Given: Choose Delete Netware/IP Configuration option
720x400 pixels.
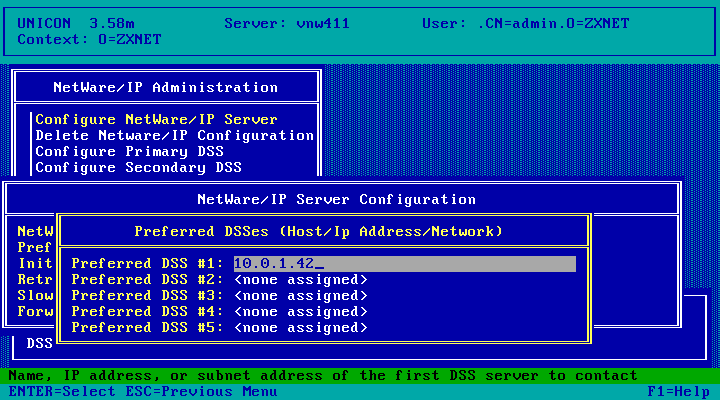Looking at the screenshot, I should pyautogui.click(x=174, y=135).
